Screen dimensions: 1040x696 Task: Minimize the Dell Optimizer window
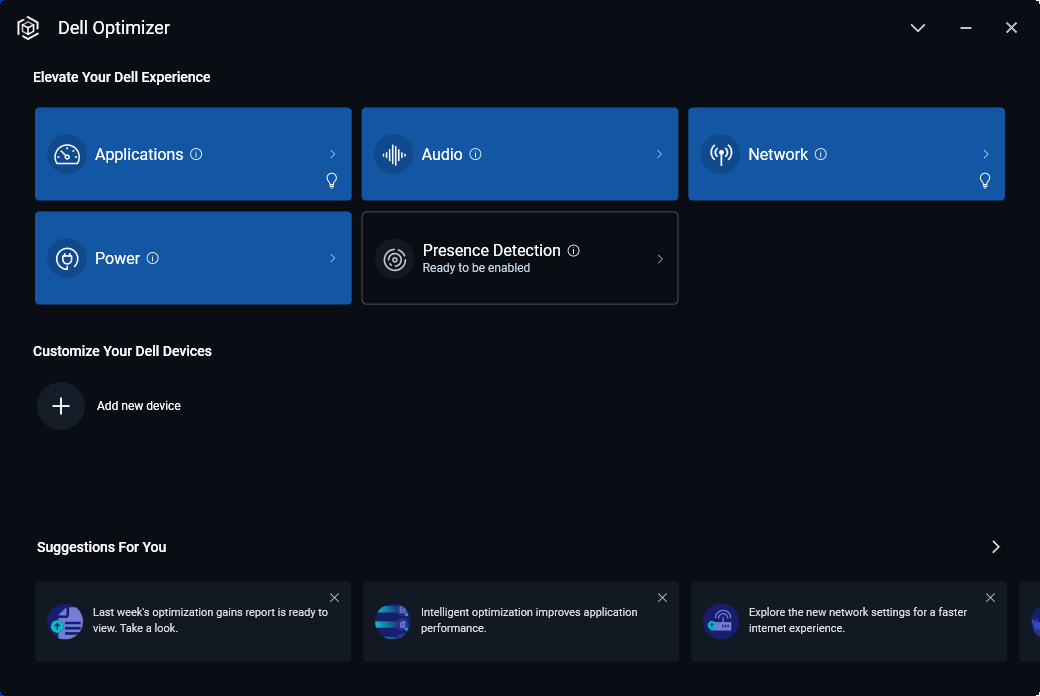pos(966,28)
